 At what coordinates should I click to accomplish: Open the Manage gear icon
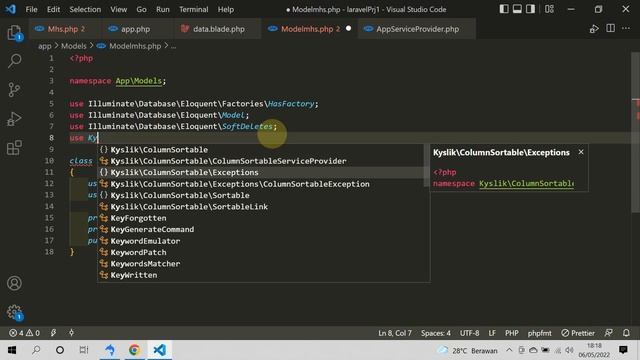click(14, 312)
